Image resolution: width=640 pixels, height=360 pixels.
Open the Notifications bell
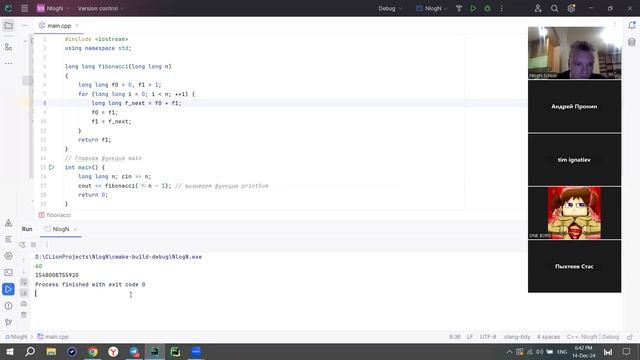click(x=632, y=25)
